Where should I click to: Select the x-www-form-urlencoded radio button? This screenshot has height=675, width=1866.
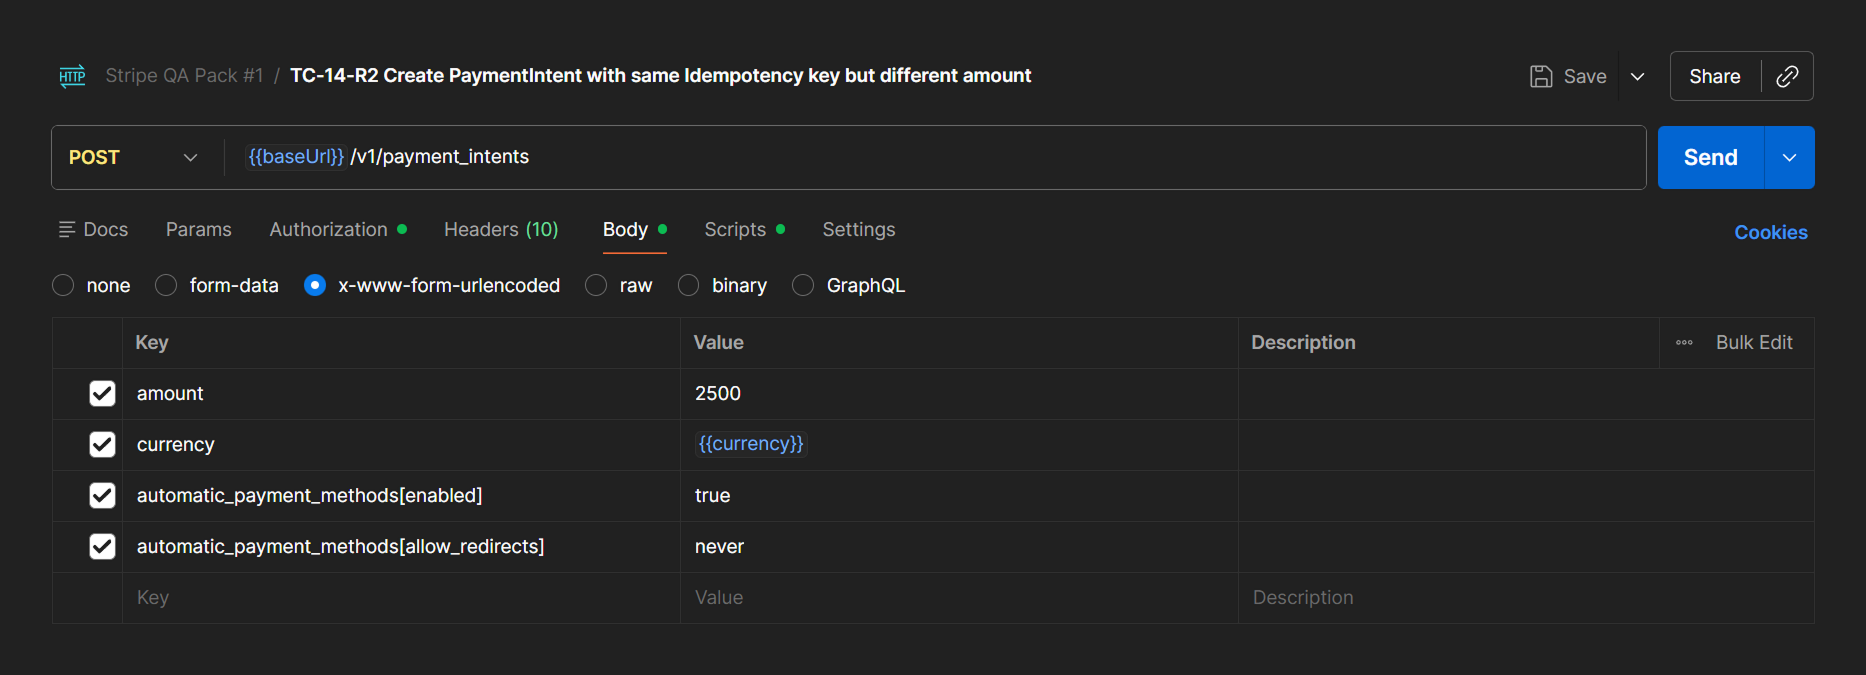coord(315,285)
